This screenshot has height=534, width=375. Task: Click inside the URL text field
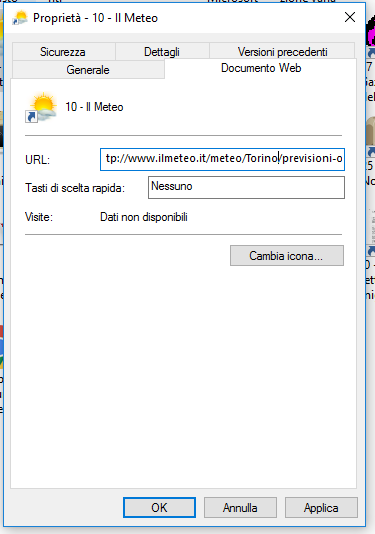[222, 159]
